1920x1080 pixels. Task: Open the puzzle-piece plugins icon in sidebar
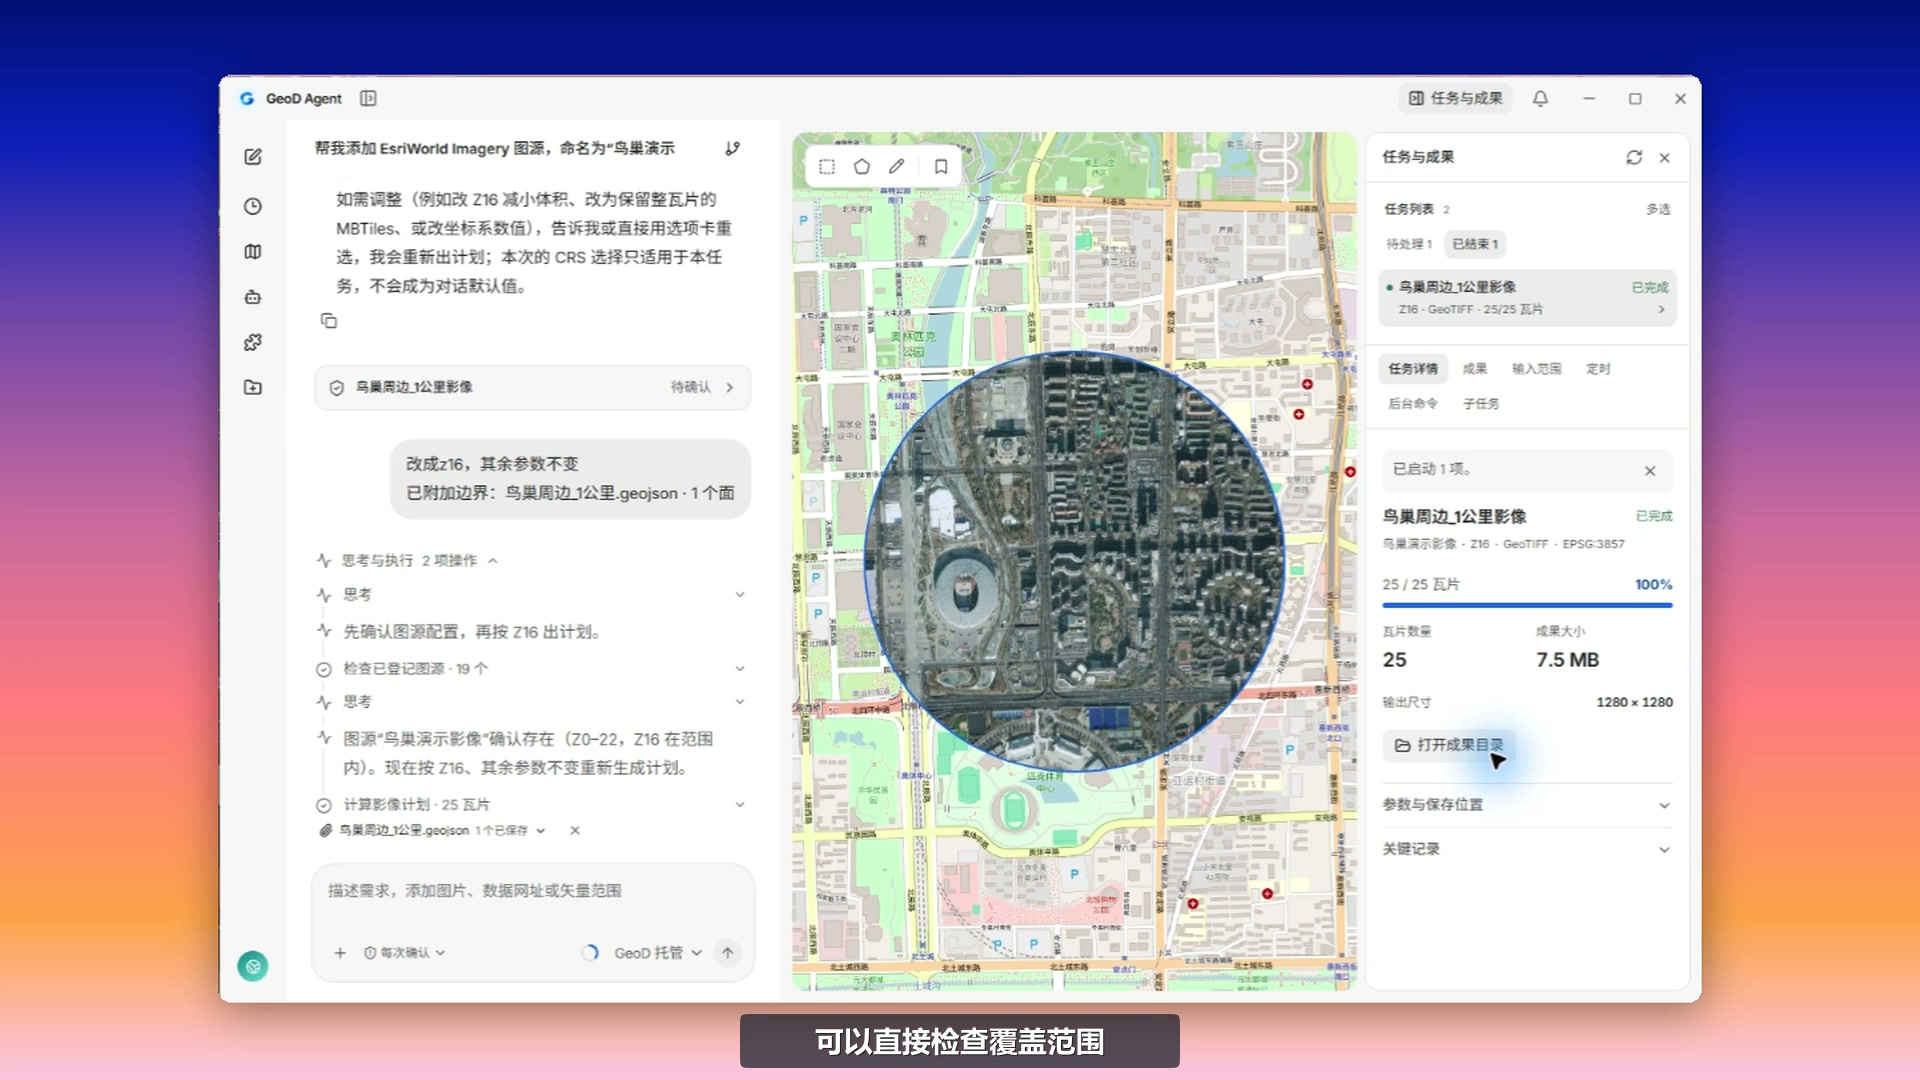pyautogui.click(x=253, y=342)
